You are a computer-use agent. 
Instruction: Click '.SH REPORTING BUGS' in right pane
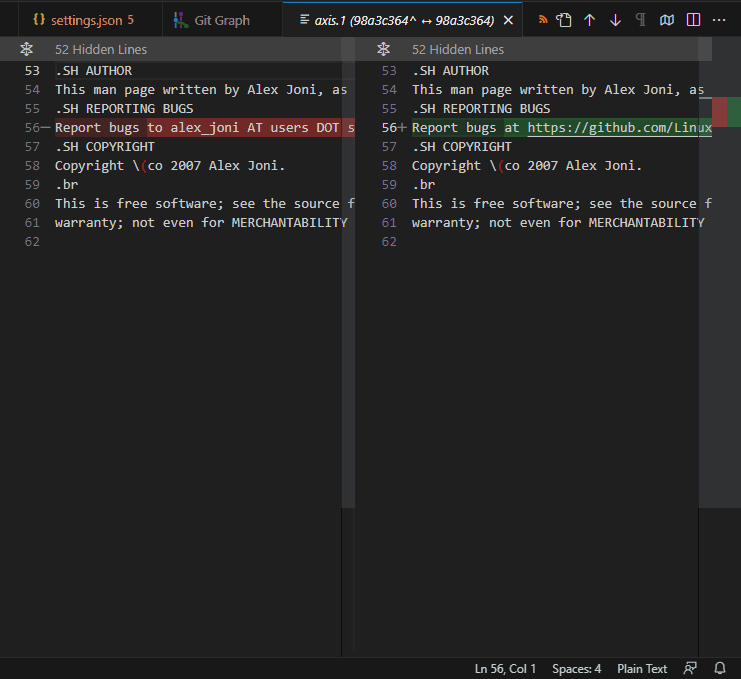click(x=481, y=109)
